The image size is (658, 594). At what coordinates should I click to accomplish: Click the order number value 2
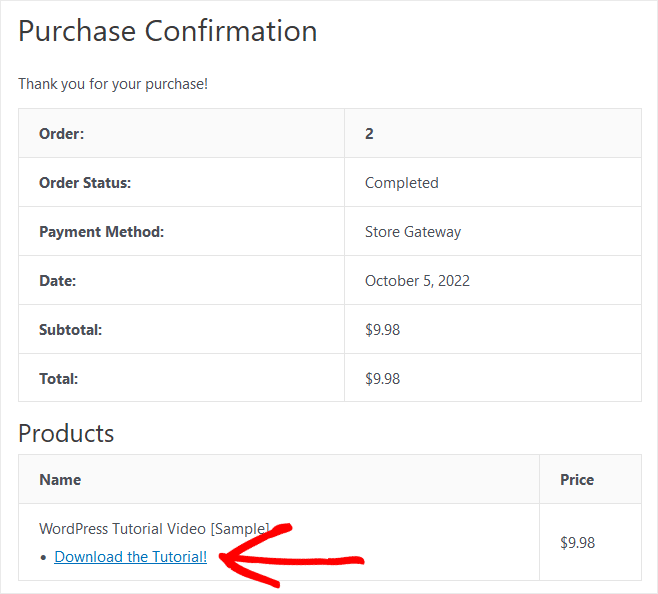(369, 133)
